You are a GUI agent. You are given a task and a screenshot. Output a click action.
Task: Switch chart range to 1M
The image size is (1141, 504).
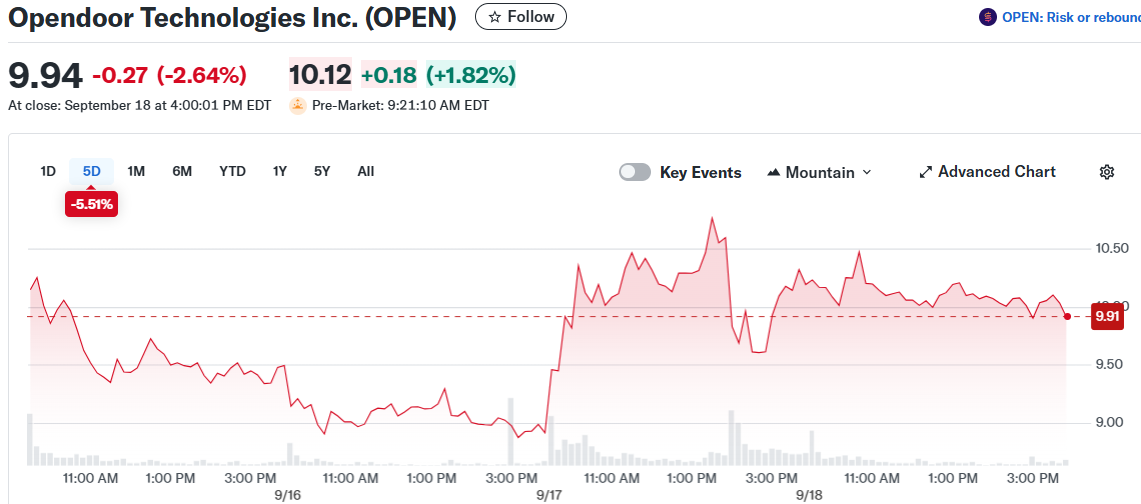pyautogui.click(x=136, y=172)
